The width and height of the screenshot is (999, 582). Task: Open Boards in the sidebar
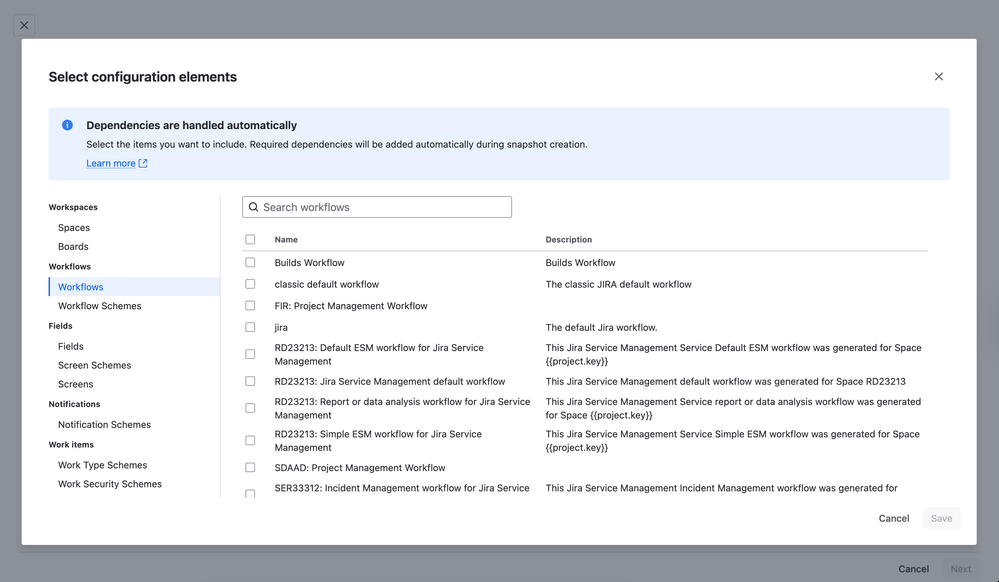click(73, 247)
